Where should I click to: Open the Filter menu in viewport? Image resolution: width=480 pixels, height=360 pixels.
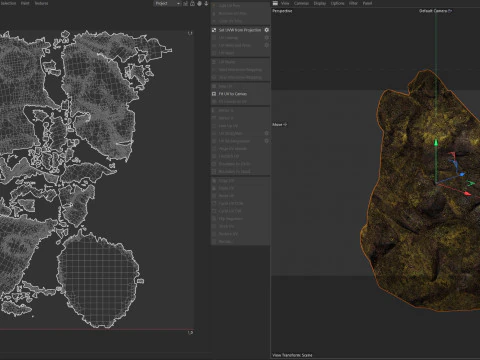click(353, 3)
